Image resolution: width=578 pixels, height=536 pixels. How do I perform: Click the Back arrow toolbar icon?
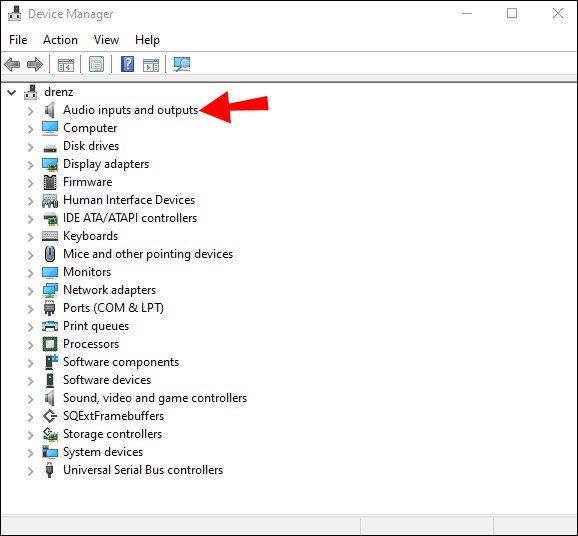12,65
